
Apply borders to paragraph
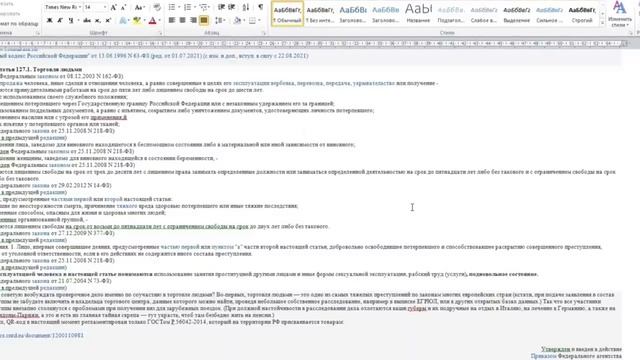click(252, 20)
